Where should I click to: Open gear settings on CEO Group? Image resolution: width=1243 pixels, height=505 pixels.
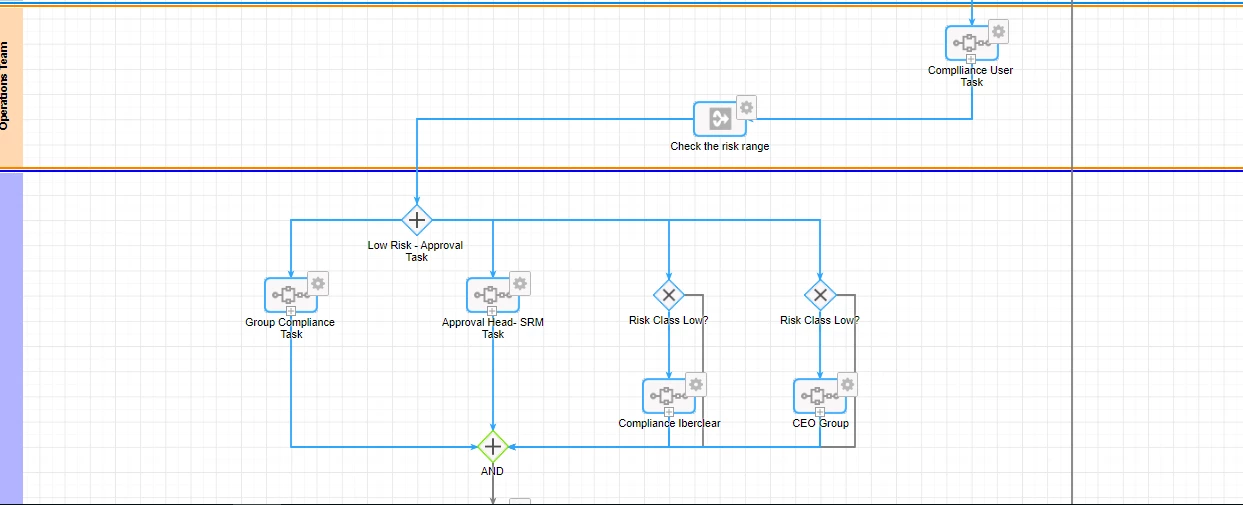[x=847, y=384]
